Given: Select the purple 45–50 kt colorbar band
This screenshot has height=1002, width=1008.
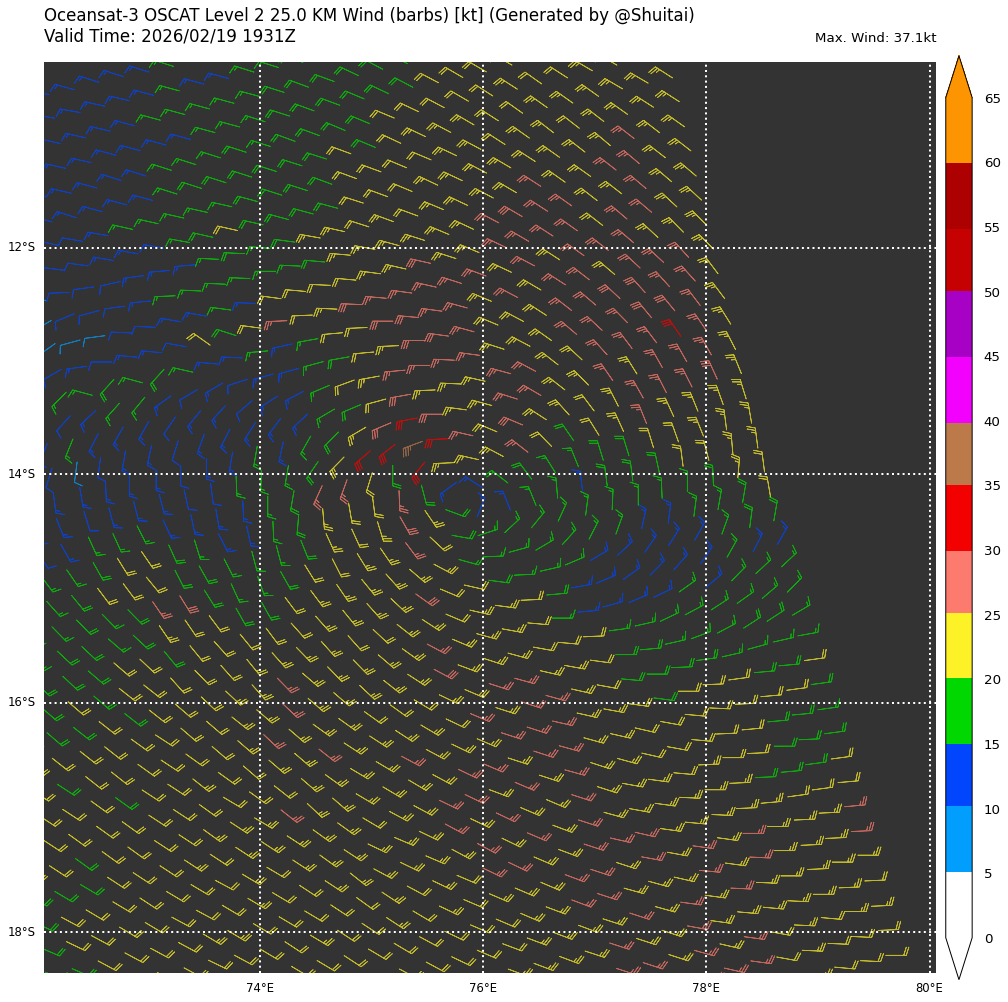Looking at the screenshot, I should coord(958,325).
